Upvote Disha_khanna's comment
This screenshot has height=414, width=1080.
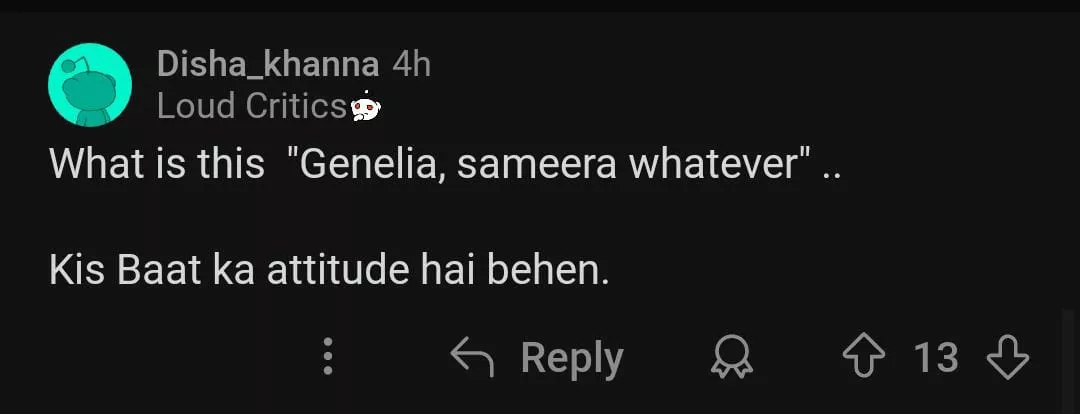tap(866, 357)
